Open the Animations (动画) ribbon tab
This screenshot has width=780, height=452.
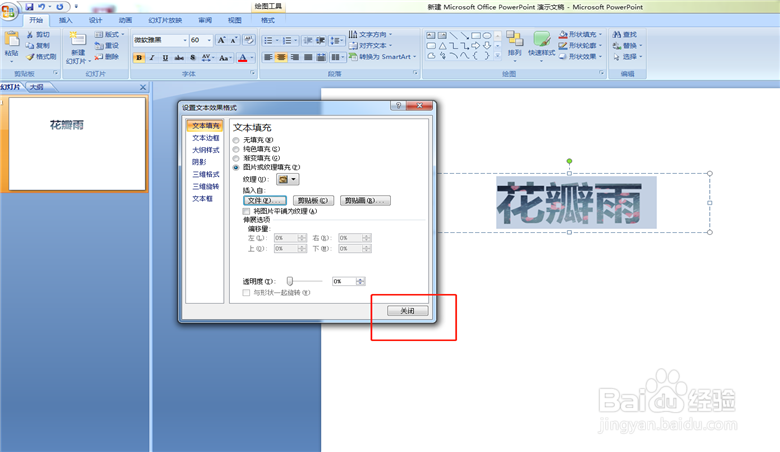pos(125,20)
